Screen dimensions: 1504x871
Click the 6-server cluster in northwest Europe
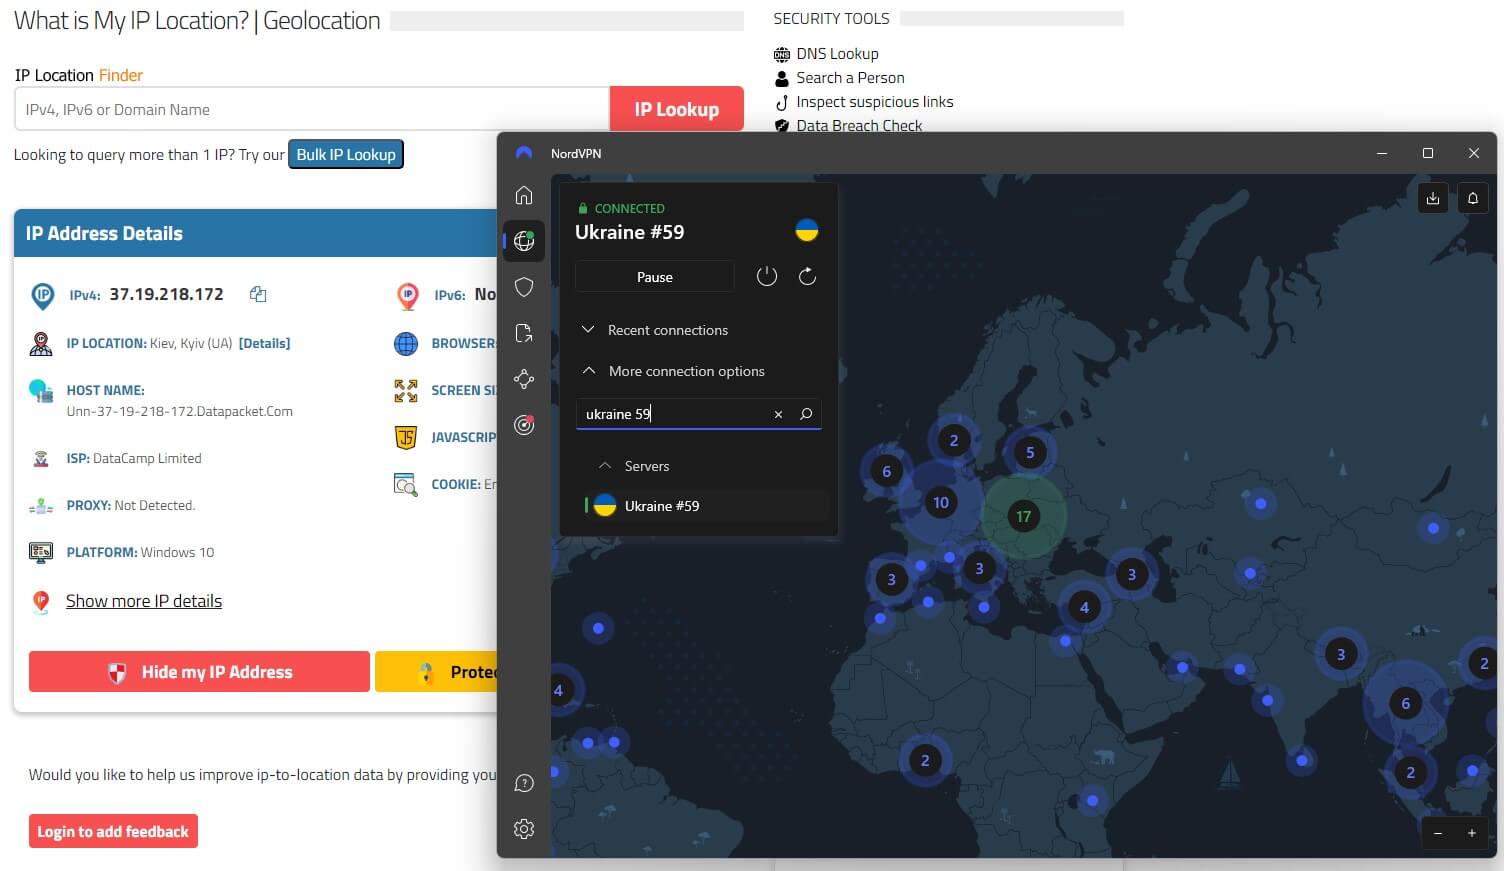click(x=886, y=471)
